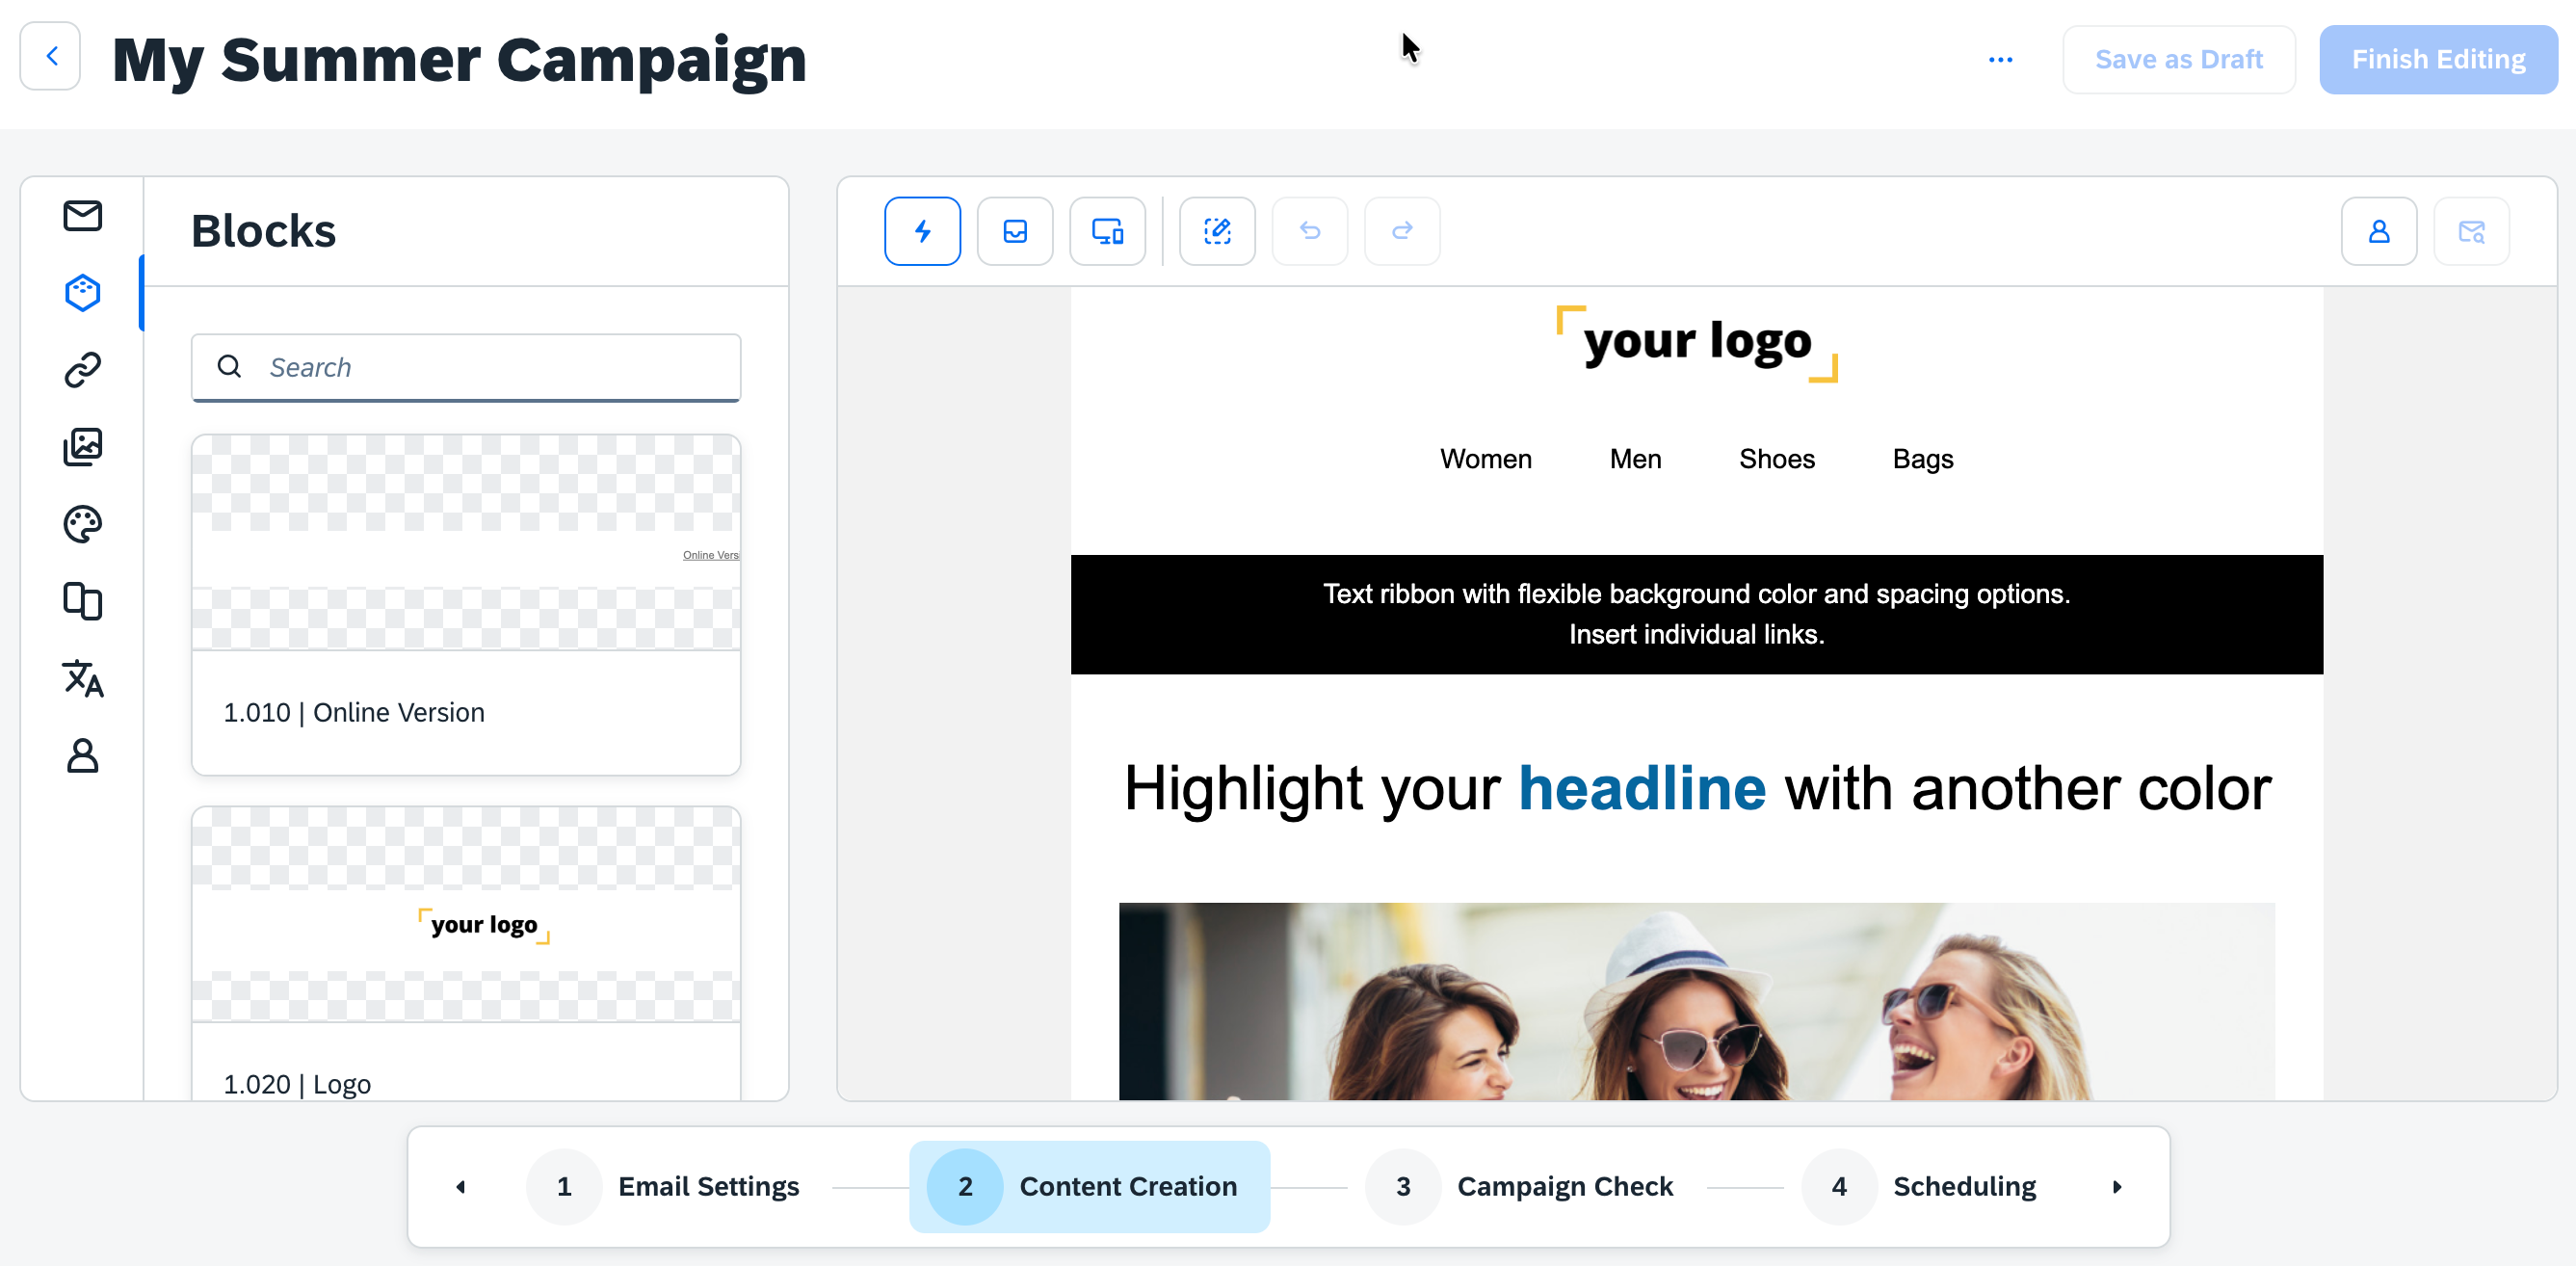Go to step 1 Email Settings
This screenshot has height=1266, width=2576.
point(664,1187)
